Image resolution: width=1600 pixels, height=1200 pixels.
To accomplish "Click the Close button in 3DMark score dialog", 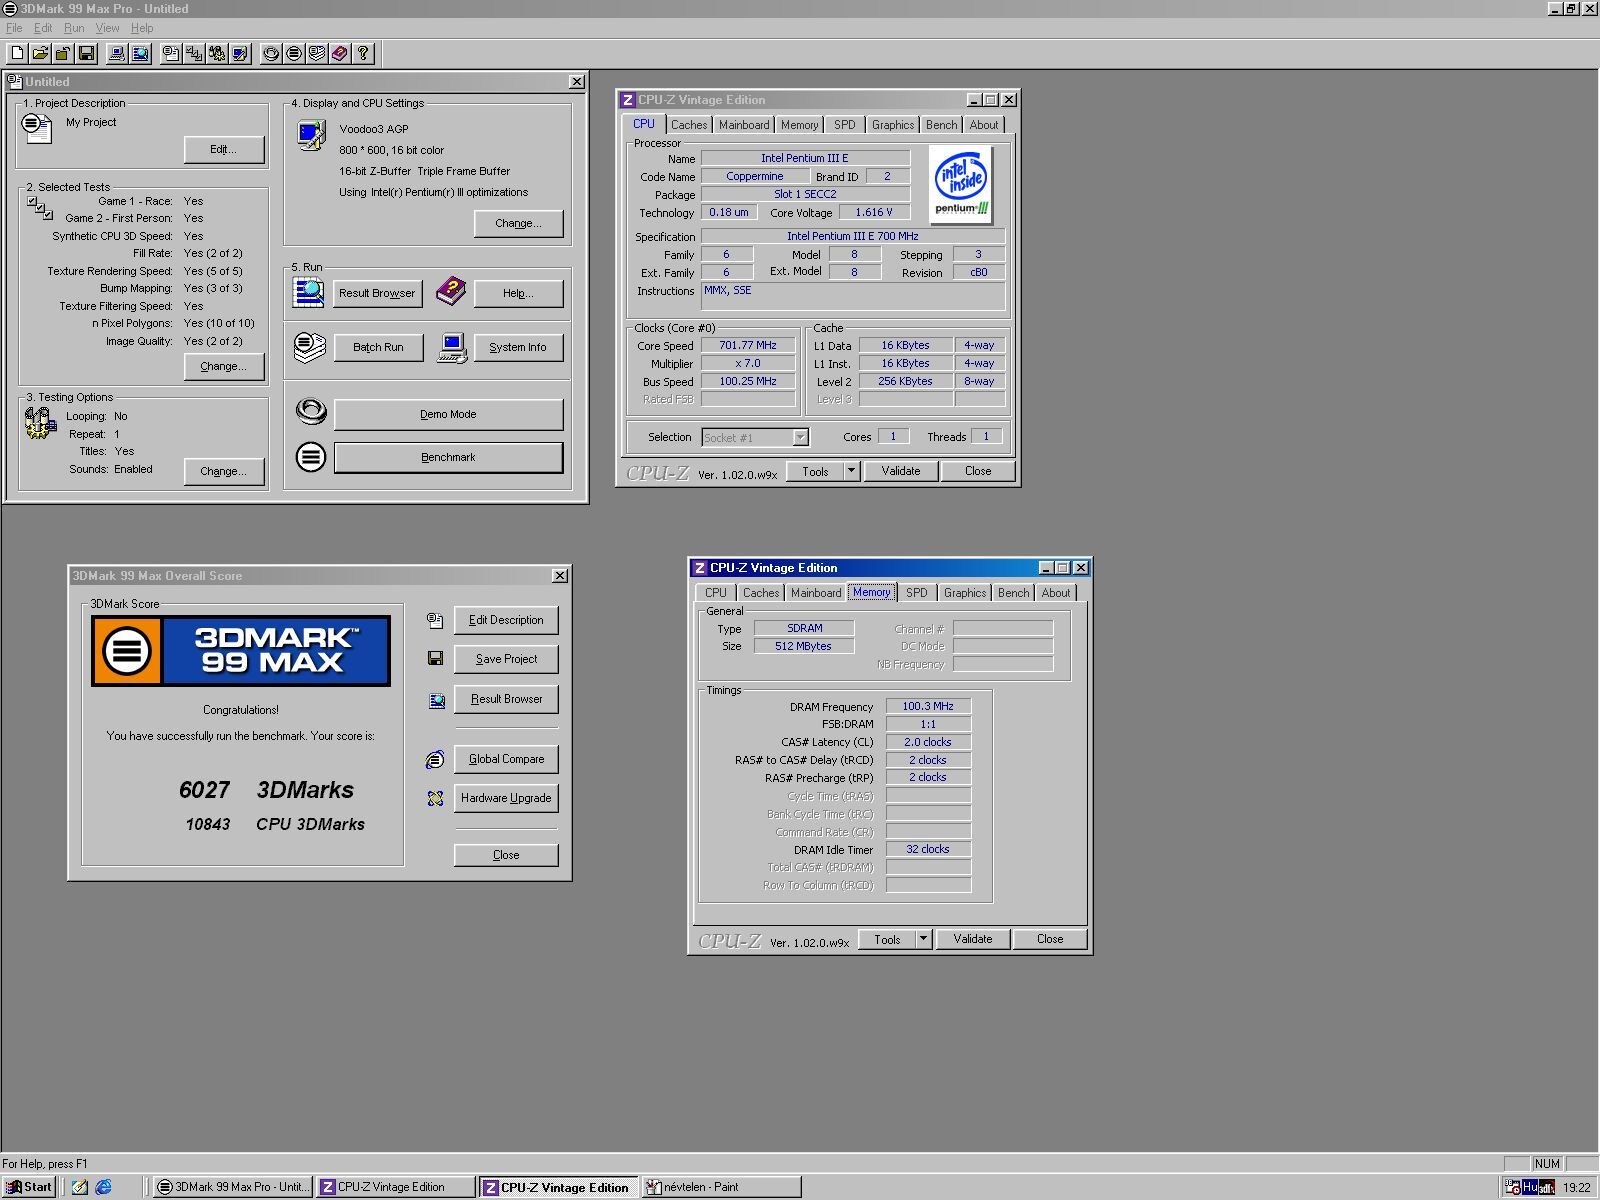I will pos(506,855).
